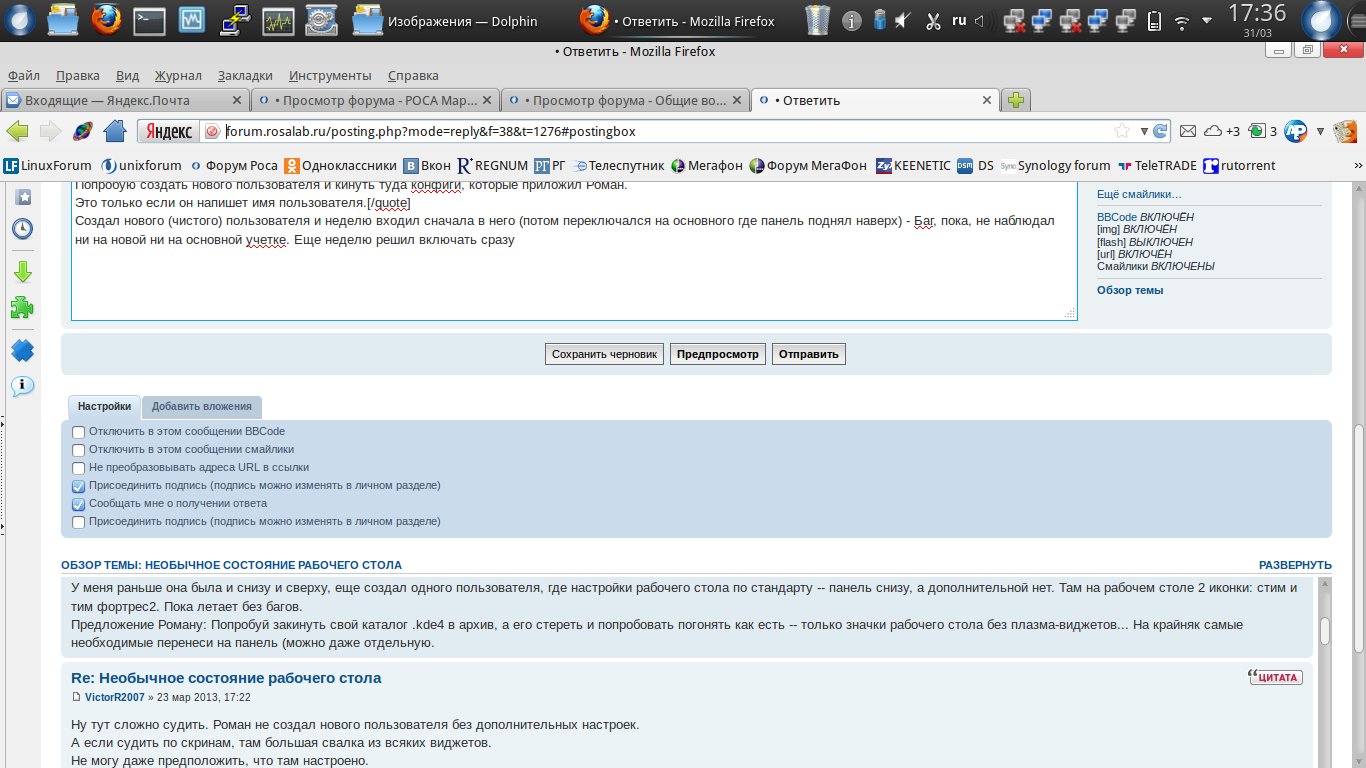Uncheck the ticked 'Присоединить подпись' checkbox
Viewport: 1366px width, 768px height.
[79, 486]
